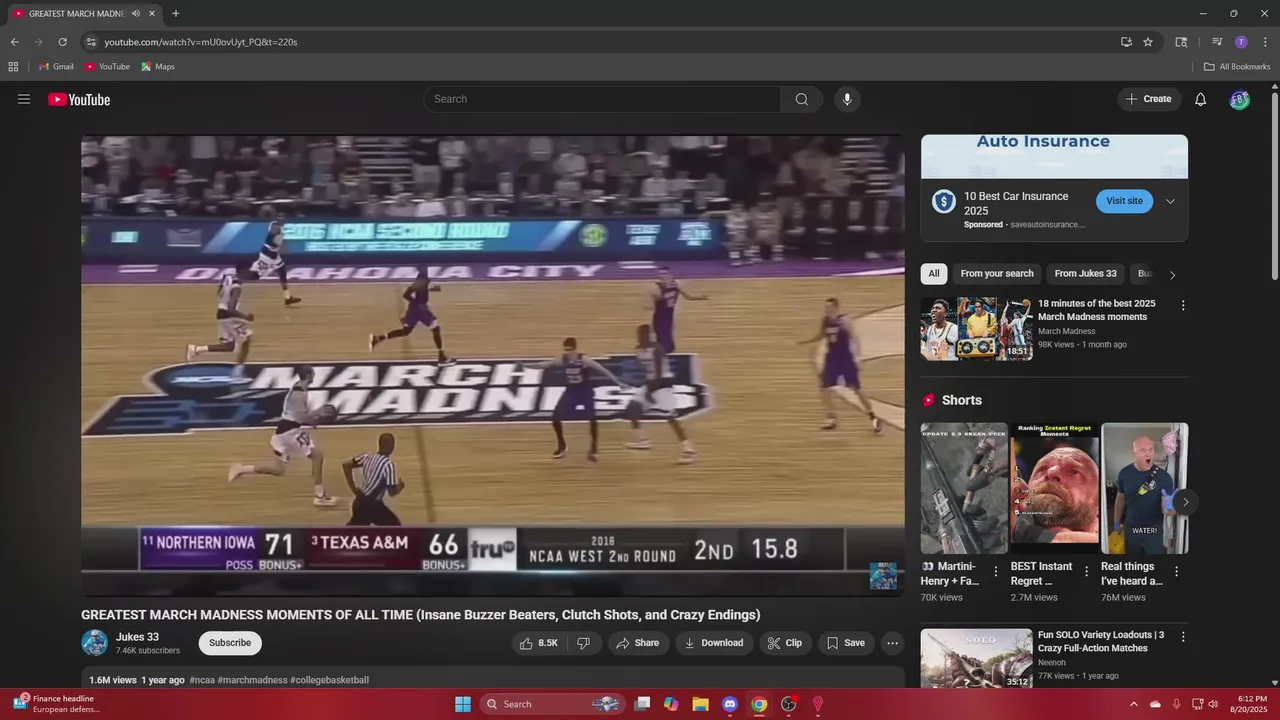
Task: Open options for Martini-Henry short
Action: click(995, 572)
